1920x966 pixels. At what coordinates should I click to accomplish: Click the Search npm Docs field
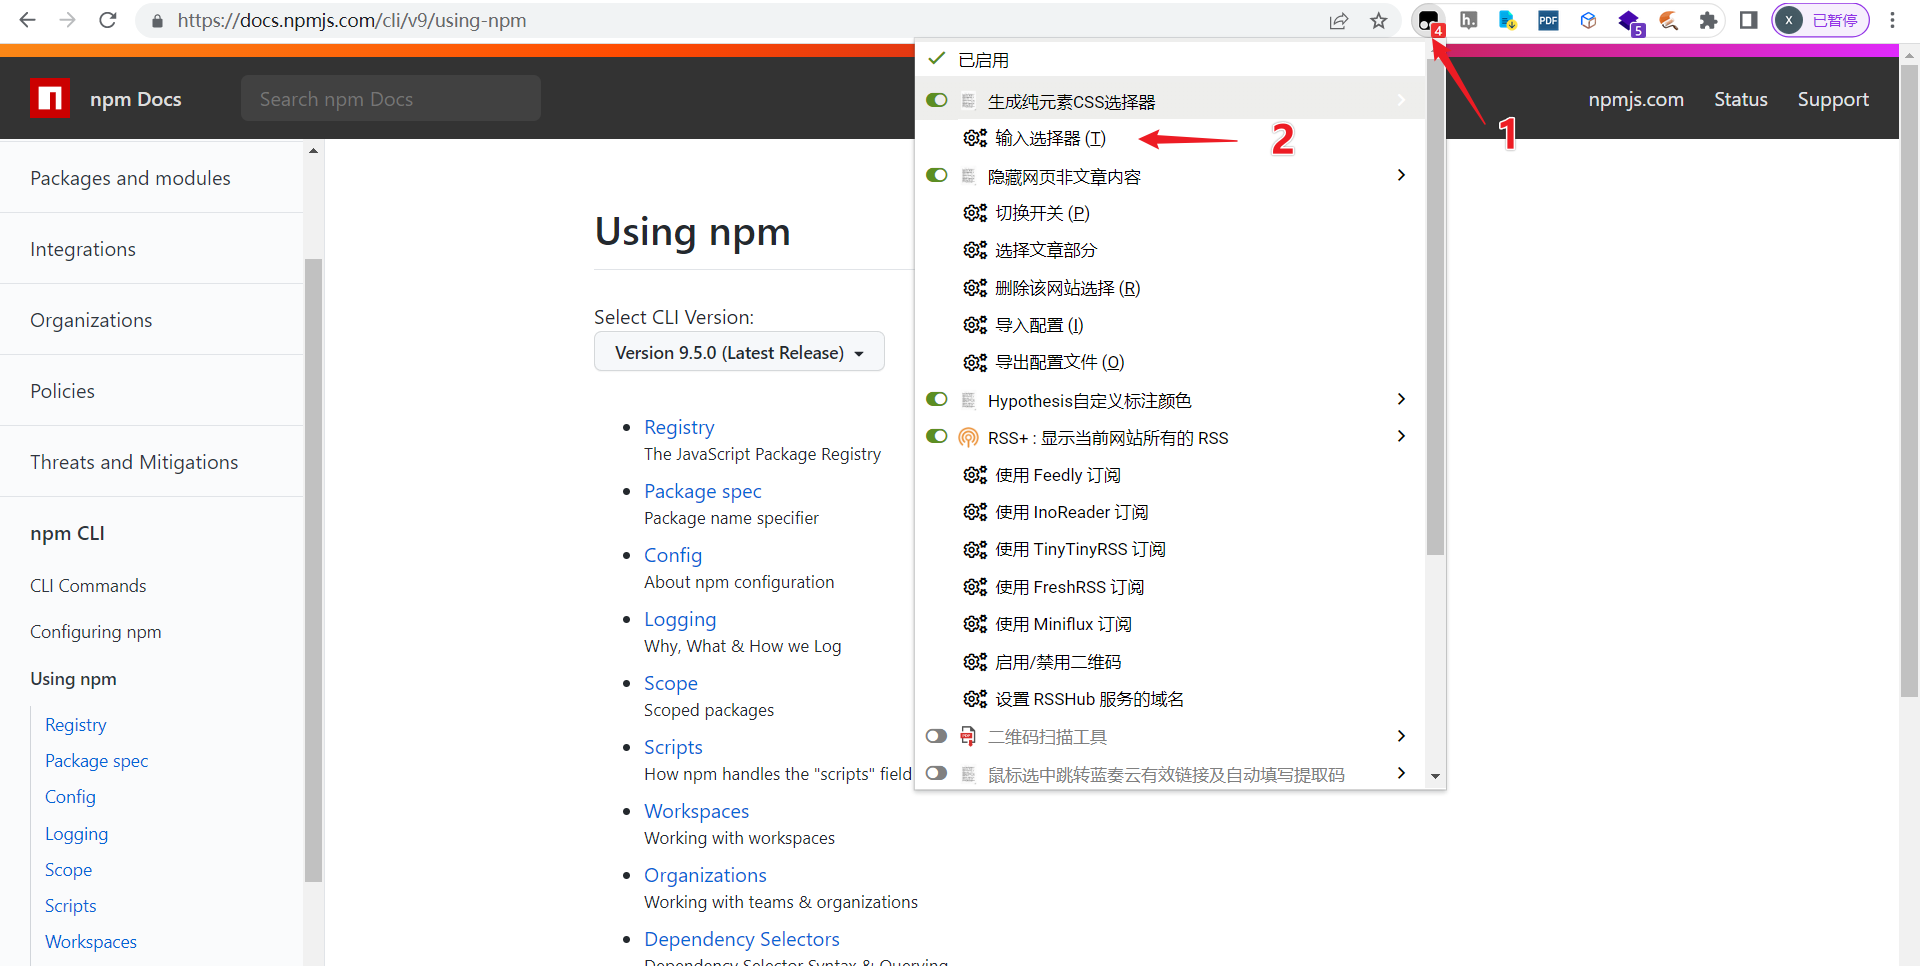point(391,98)
